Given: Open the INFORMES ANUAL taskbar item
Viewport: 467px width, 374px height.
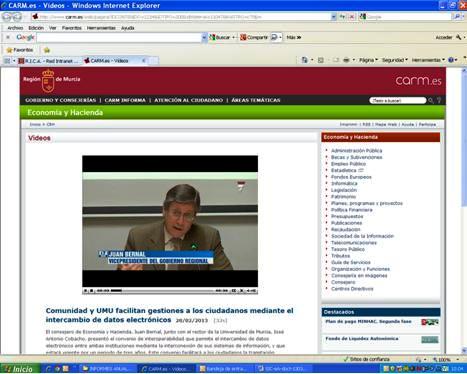Looking at the screenshot, I should tap(109, 369).
